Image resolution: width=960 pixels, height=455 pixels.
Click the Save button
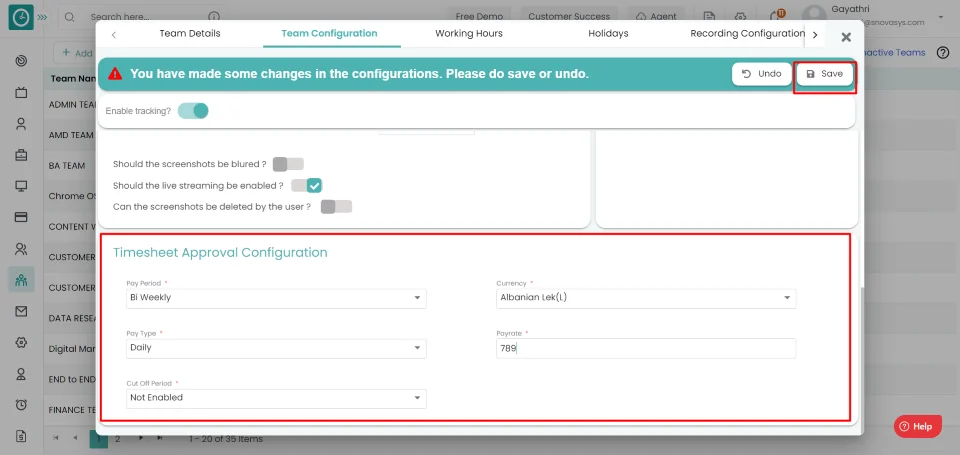824,74
